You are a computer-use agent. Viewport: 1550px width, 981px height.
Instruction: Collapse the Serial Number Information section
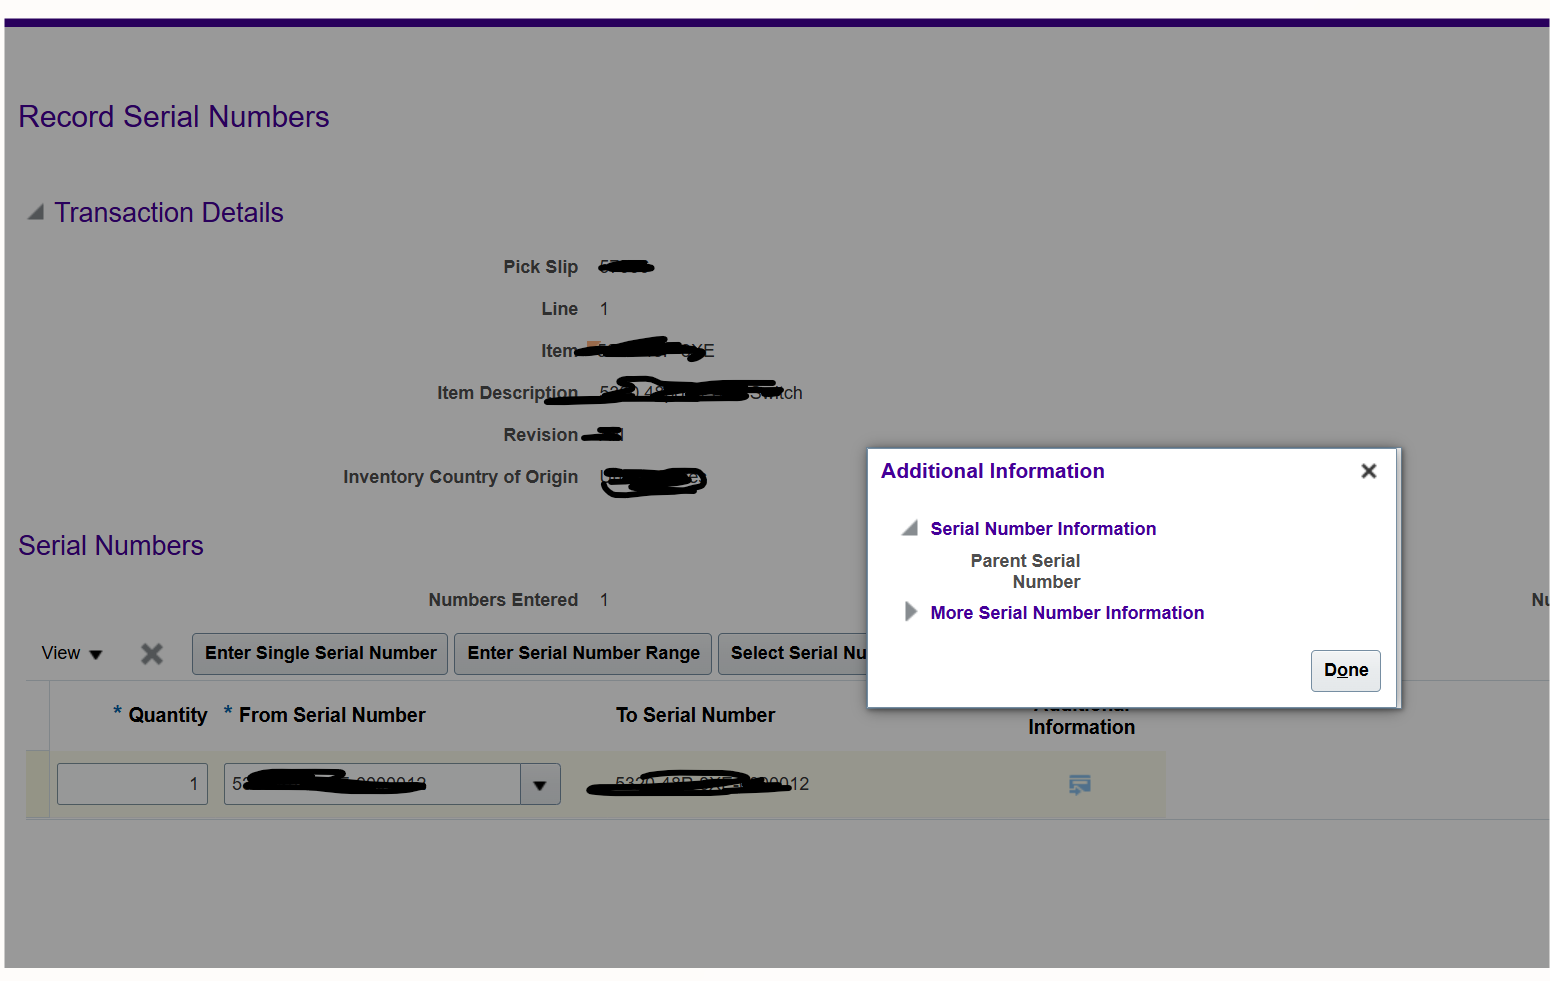point(908,528)
